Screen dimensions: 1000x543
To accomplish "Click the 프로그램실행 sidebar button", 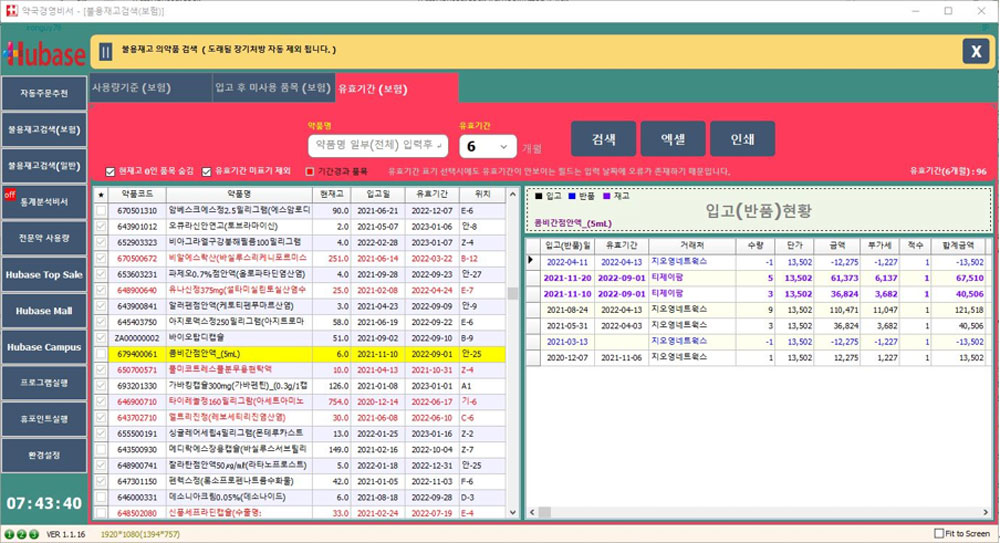I will coord(44,383).
